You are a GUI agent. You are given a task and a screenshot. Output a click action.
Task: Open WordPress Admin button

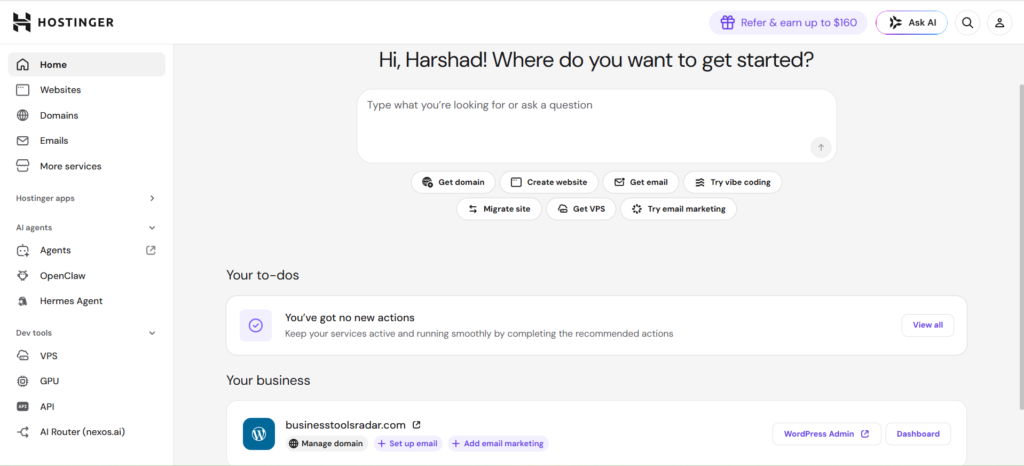[827, 433]
